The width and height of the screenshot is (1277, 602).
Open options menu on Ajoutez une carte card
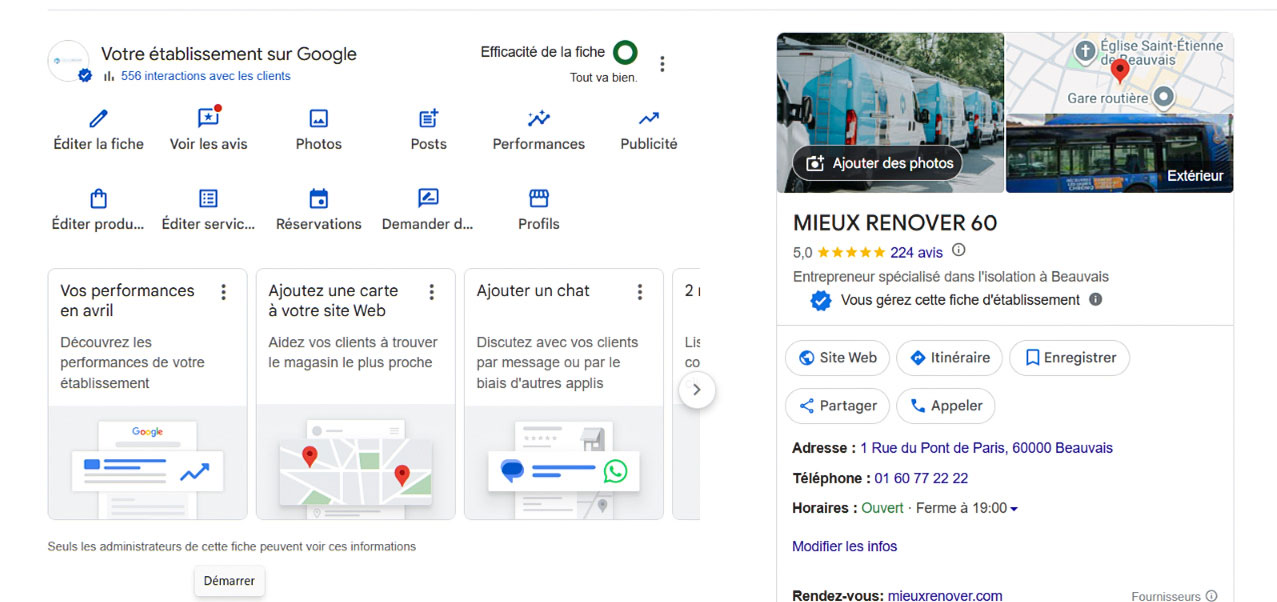[432, 292]
